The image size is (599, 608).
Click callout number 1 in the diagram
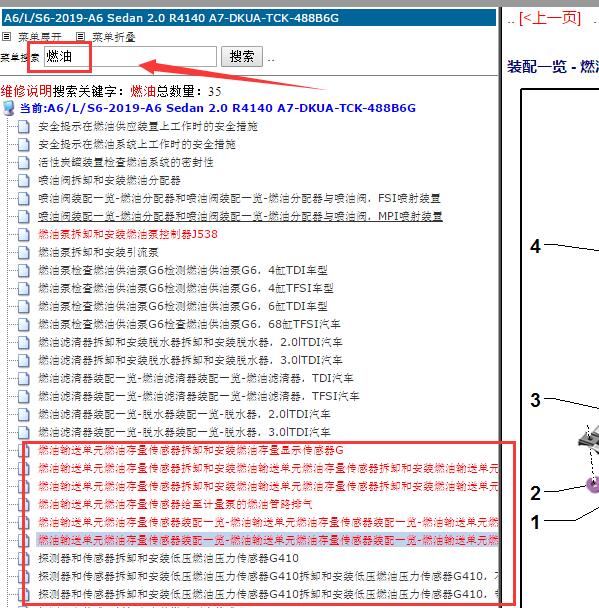pyautogui.click(x=535, y=522)
